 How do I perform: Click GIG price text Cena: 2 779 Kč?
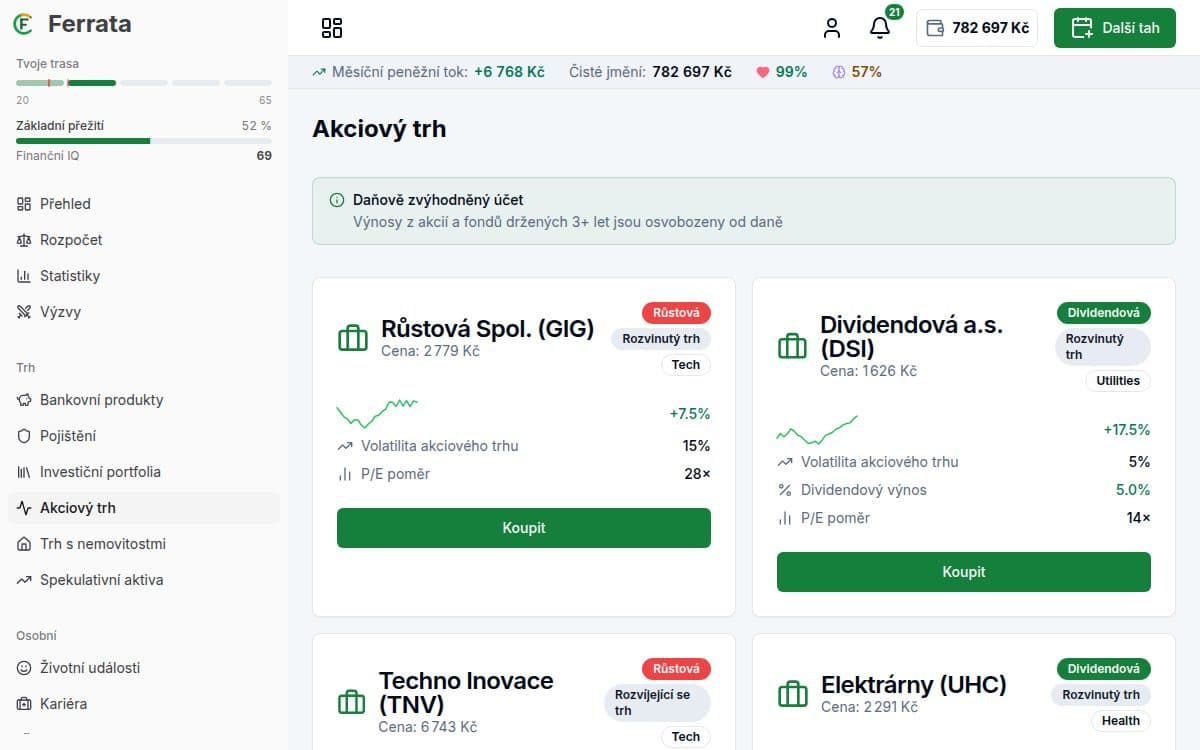430,351
